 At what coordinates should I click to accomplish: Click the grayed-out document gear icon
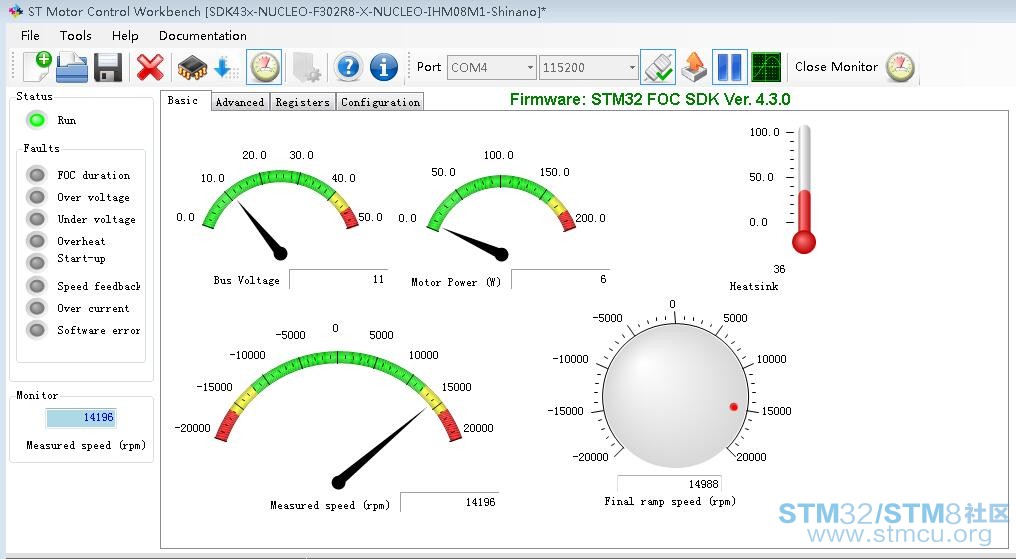click(306, 67)
